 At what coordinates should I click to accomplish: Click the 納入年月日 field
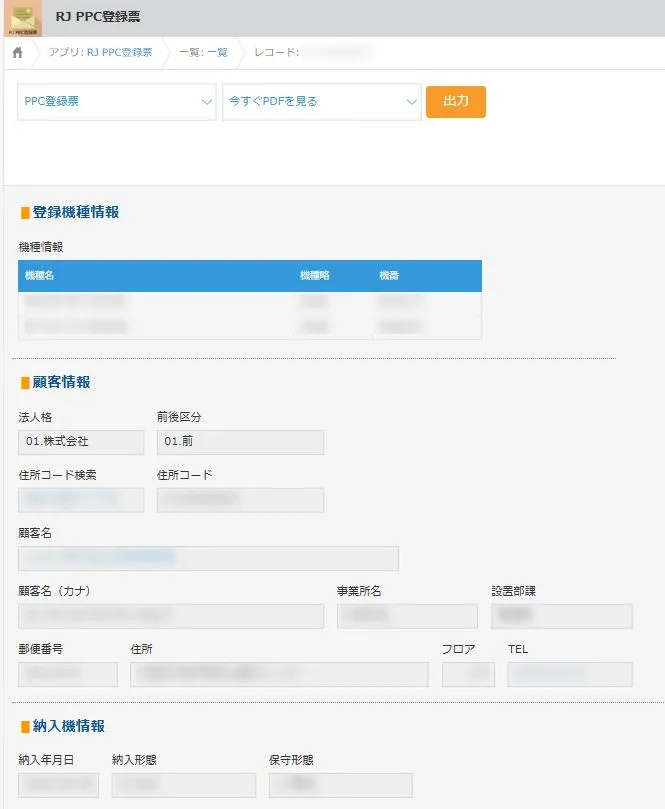pos(58,785)
